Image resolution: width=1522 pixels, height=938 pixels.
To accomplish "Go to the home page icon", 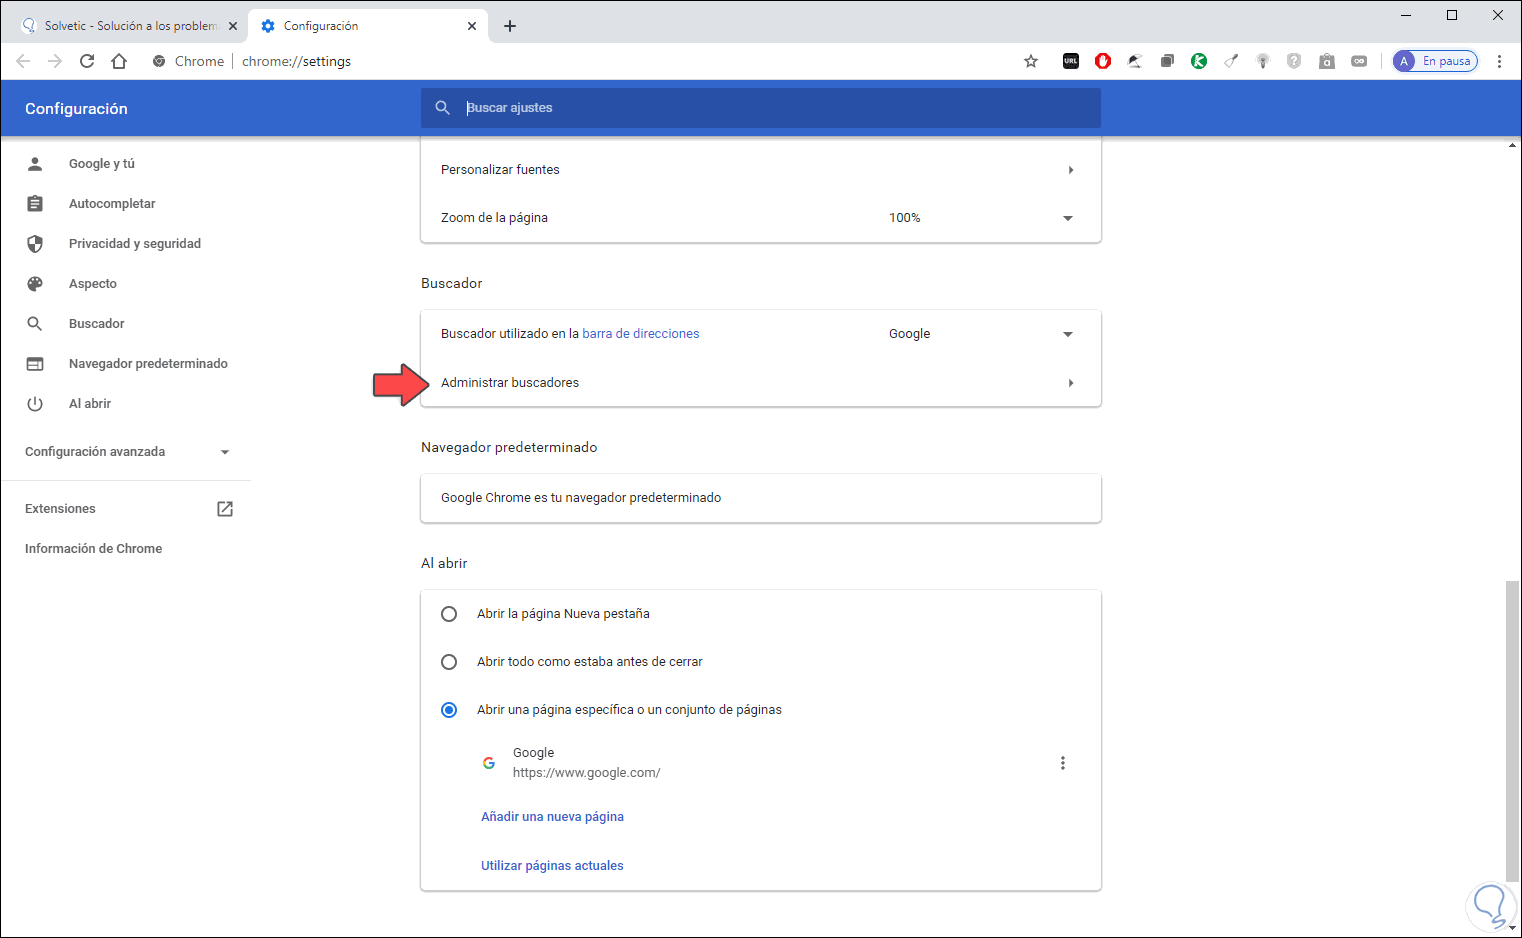I will click(x=119, y=61).
